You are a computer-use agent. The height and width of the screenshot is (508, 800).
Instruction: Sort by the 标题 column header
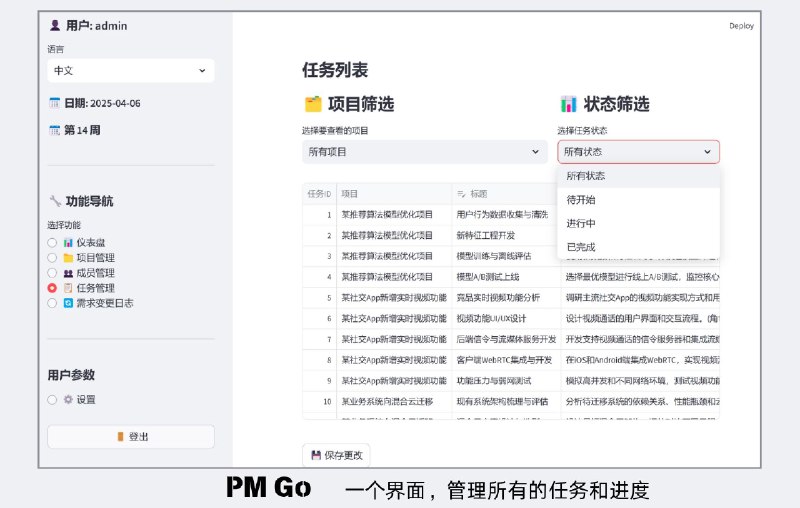tap(505, 194)
